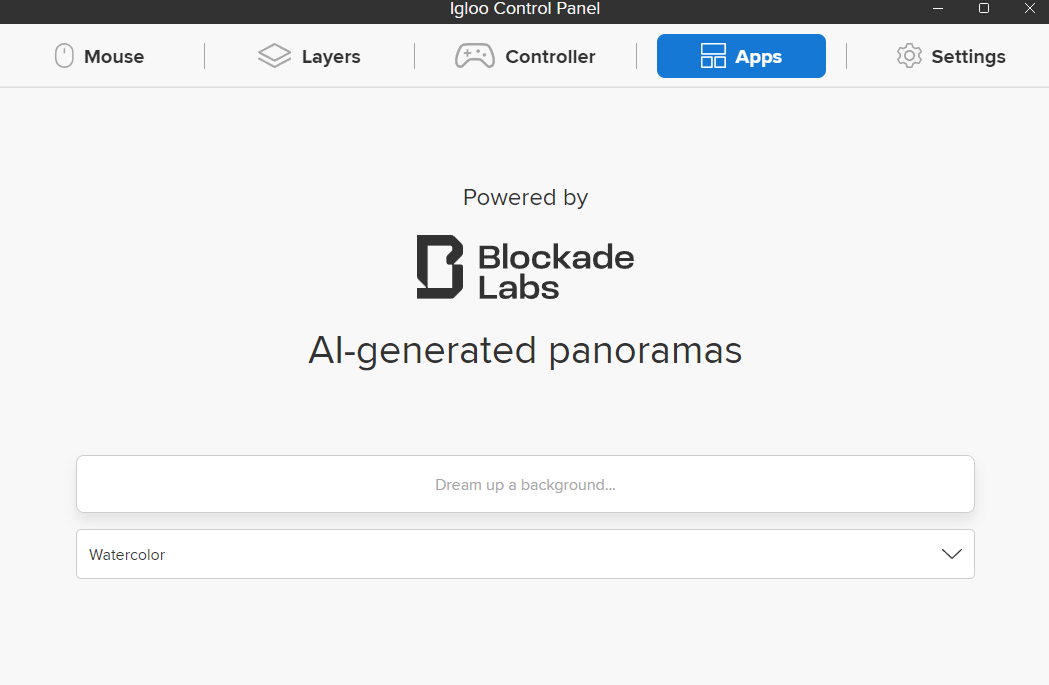Viewport: 1049px width, 685px height.
Task: Click the gamepad controller icon
Action: tap(474, 56)
